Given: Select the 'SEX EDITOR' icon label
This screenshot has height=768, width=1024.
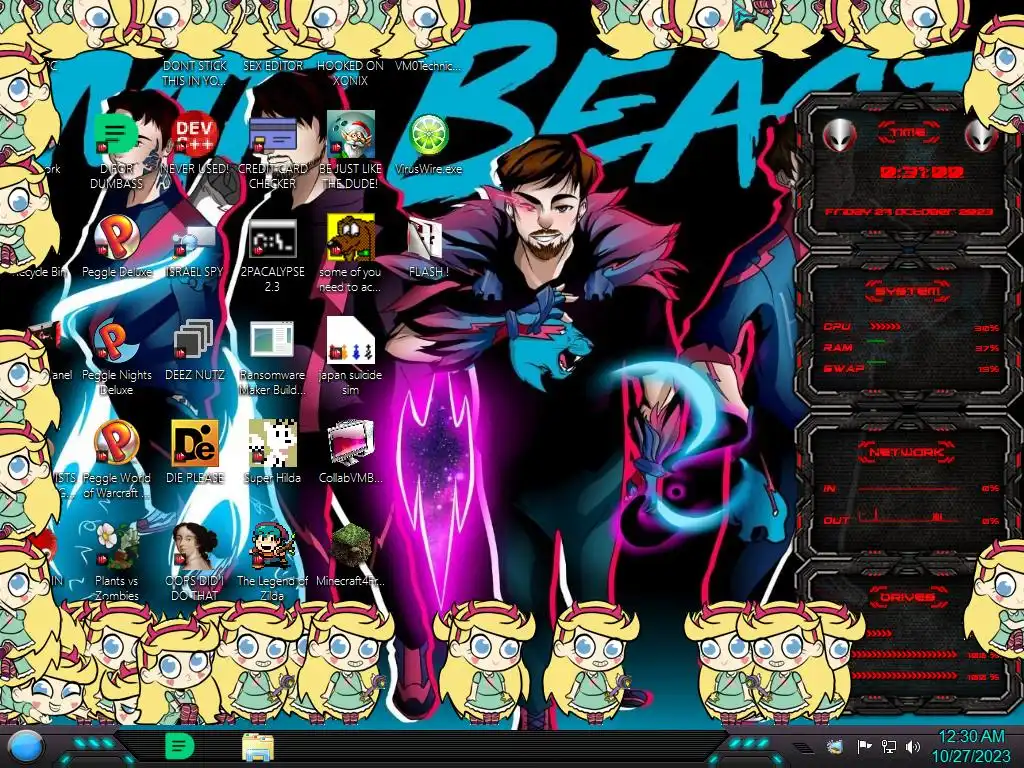Looking at the screenshot, I should 272,66.
